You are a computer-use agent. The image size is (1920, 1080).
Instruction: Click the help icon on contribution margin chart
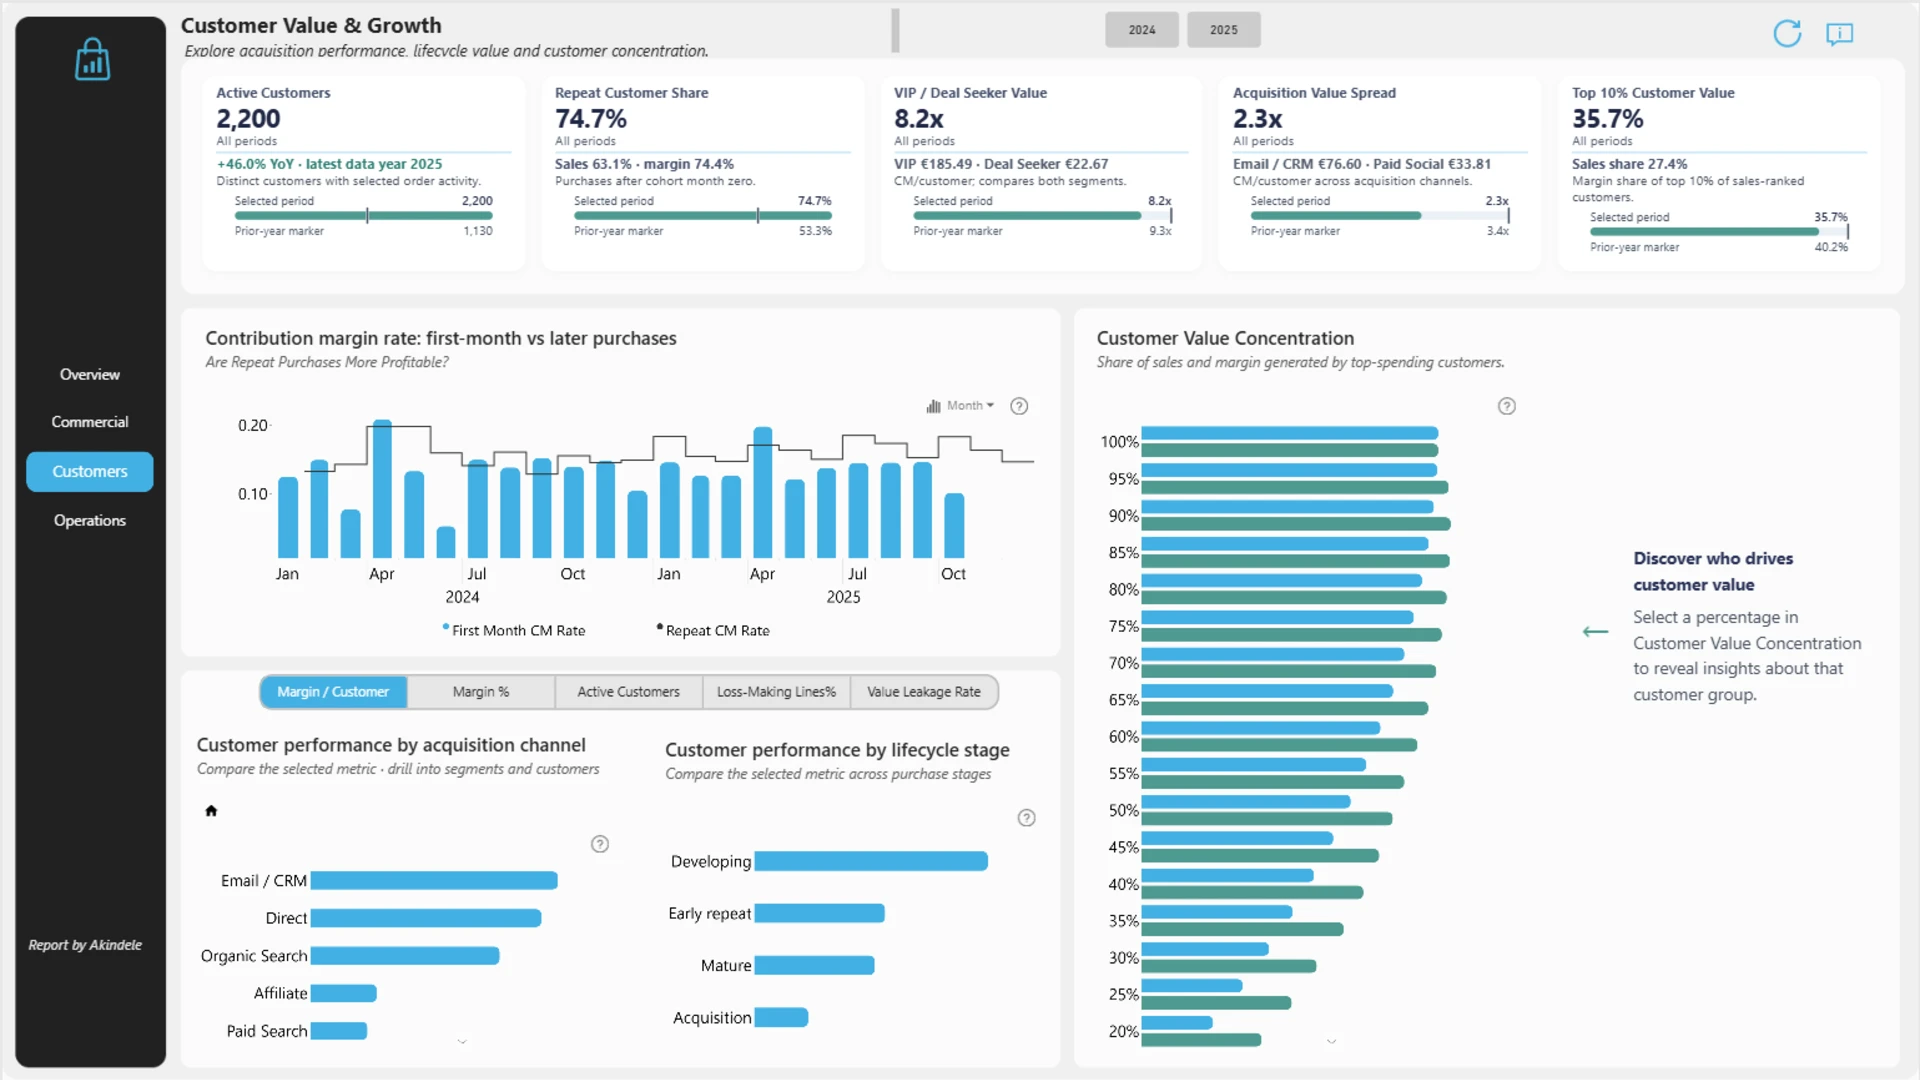pos(1019,406)
